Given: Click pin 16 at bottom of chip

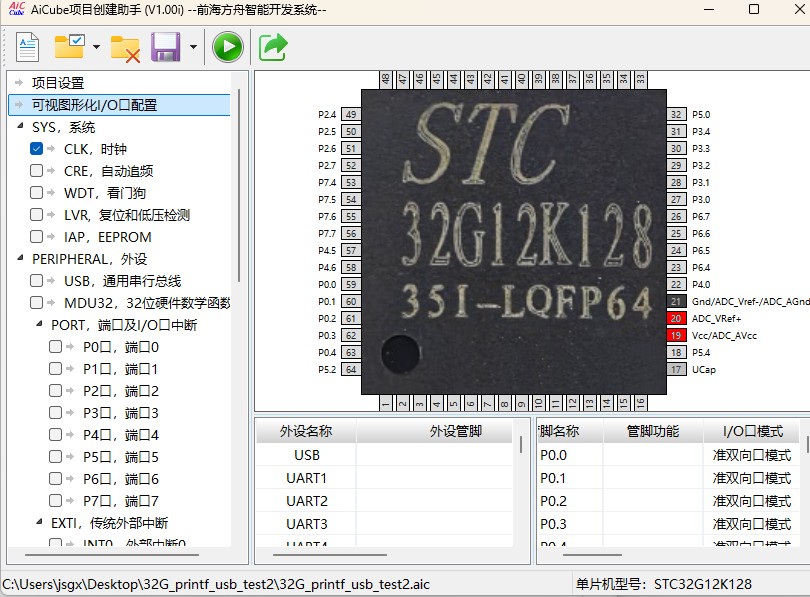Looking at the screenshot, I should pyautogui.click(x=641, y=403).
